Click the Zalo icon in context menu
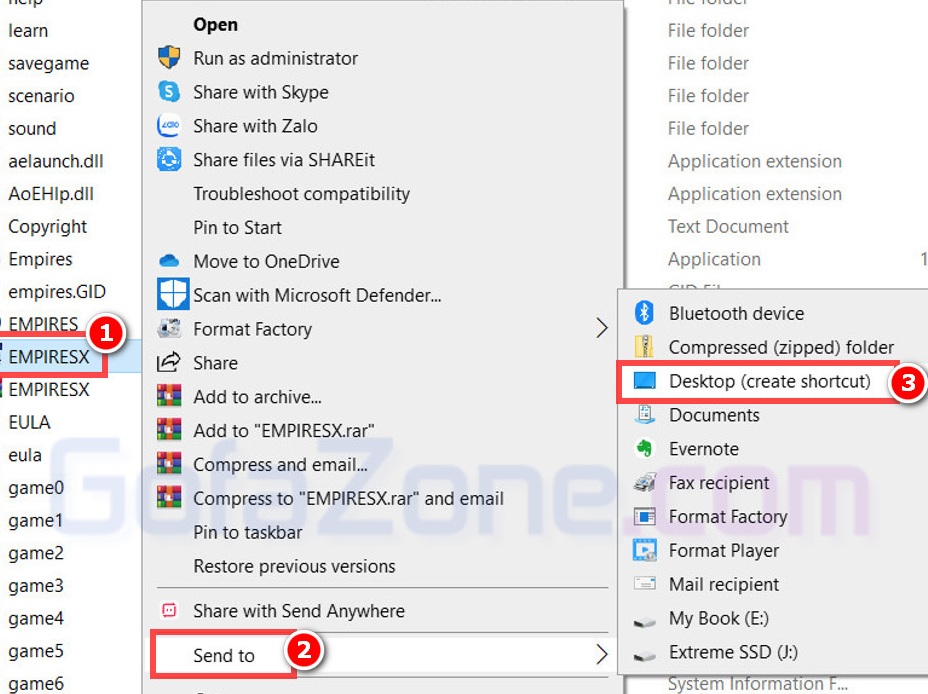The image size is (928, 694). click(169, 126)
